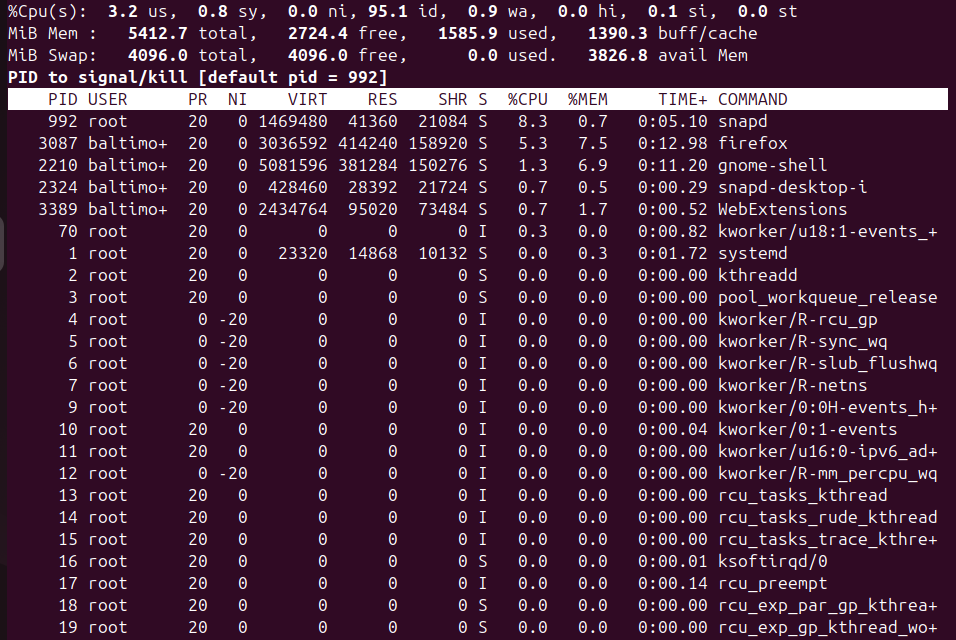Select the snapd-desktop-i process name
The image size is (956, 640).
click(x=792, y=187)
